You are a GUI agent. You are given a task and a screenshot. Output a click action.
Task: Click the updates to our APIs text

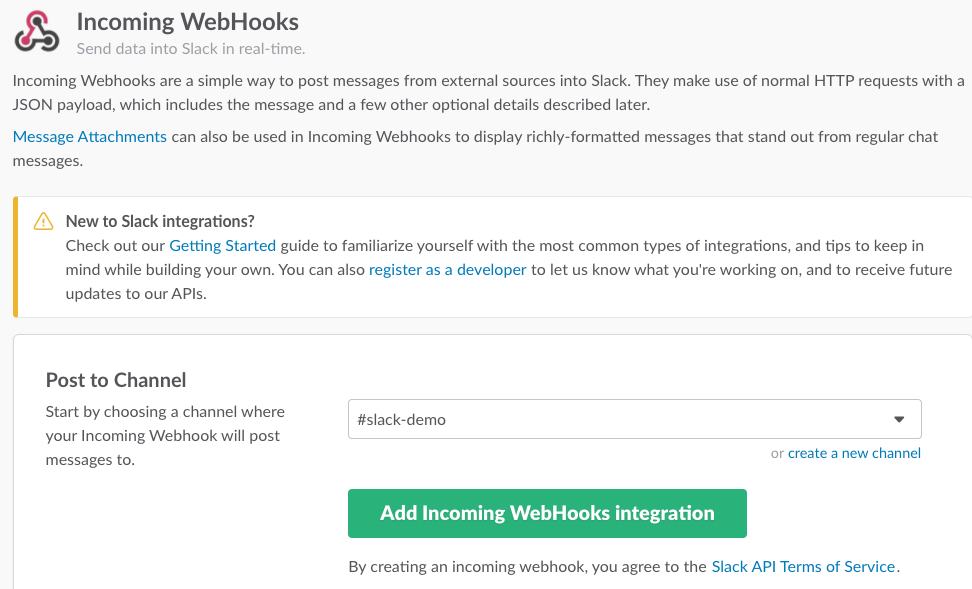coord(136,294)
